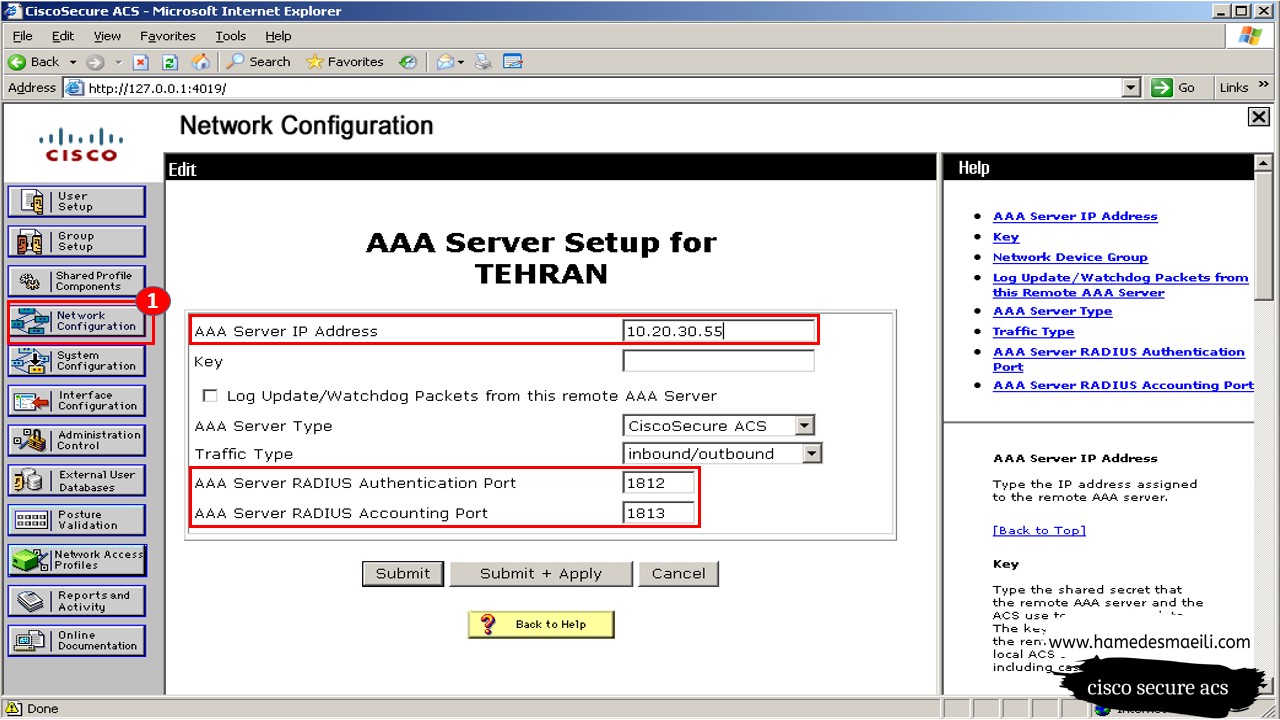Image resolution: width=1280 pixels, height=720 pixels.
Task: Open AAA Server RADIUS Authentication Port link
Action: 1118,359
